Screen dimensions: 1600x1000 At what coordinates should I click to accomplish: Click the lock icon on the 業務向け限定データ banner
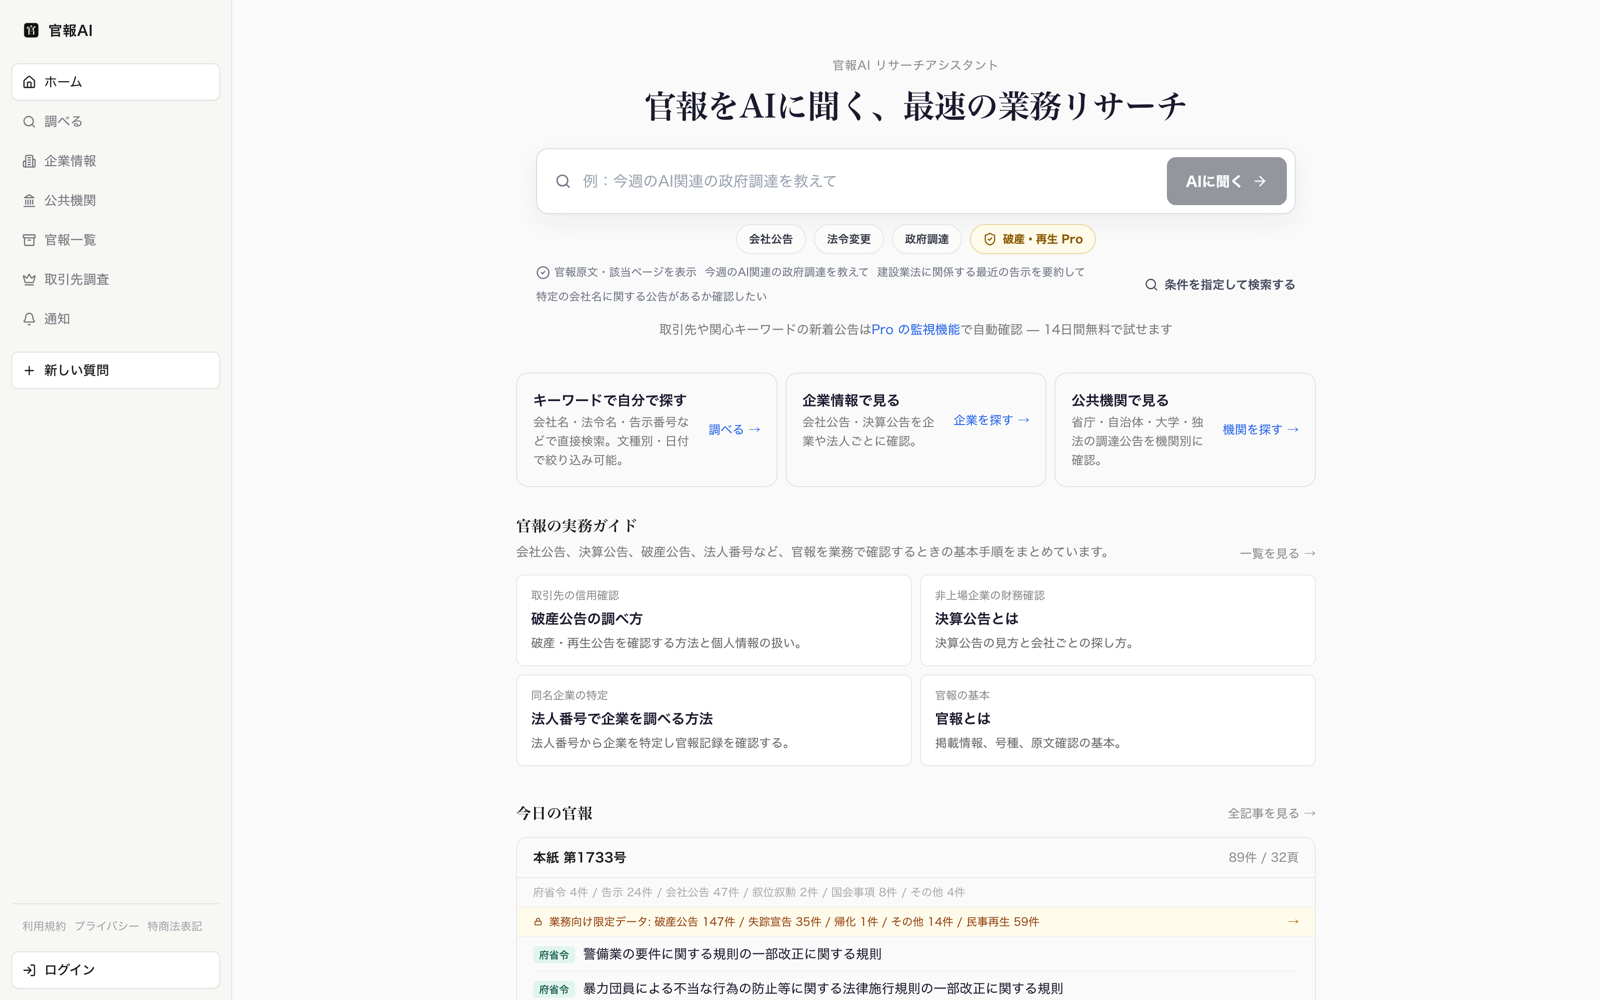pos(538,922)
